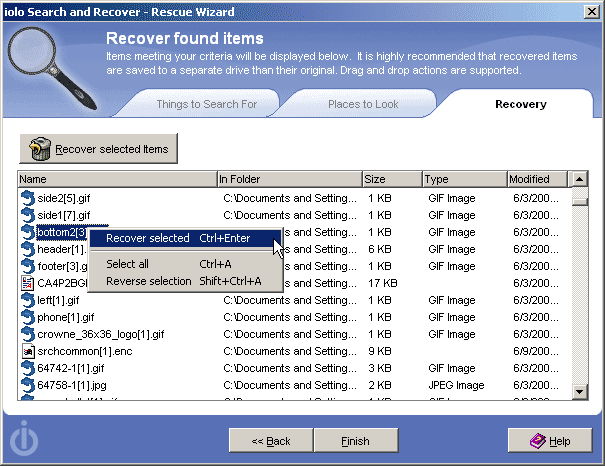Go back with the Back button
The image size is (605, 466).
click(x=270, y=441)
